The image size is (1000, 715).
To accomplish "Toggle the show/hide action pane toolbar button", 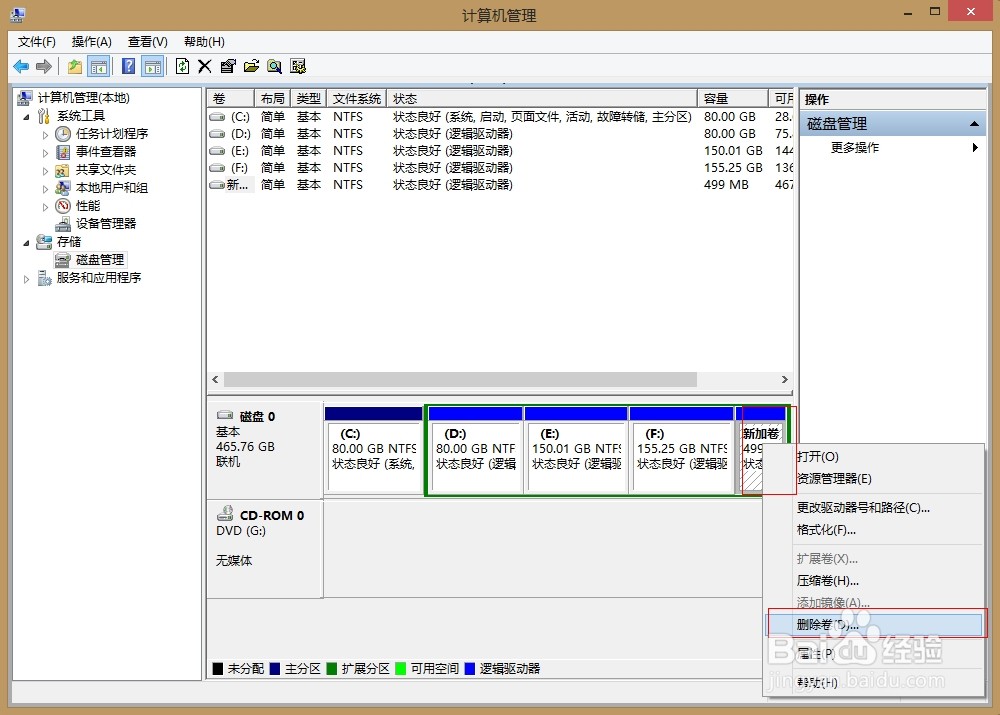I will 152,66.
